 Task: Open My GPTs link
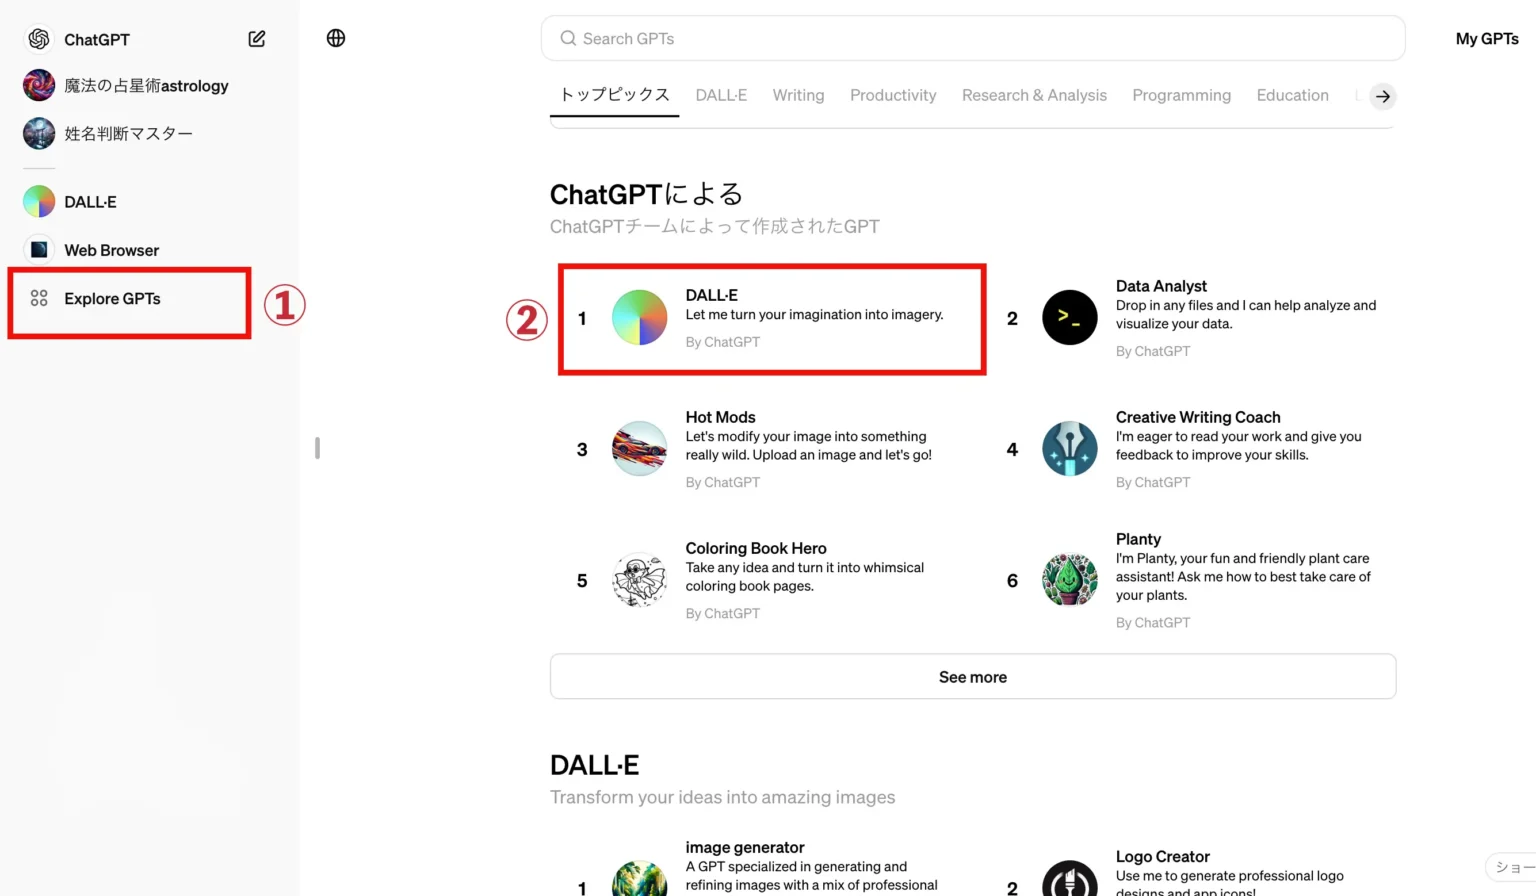1486,39
